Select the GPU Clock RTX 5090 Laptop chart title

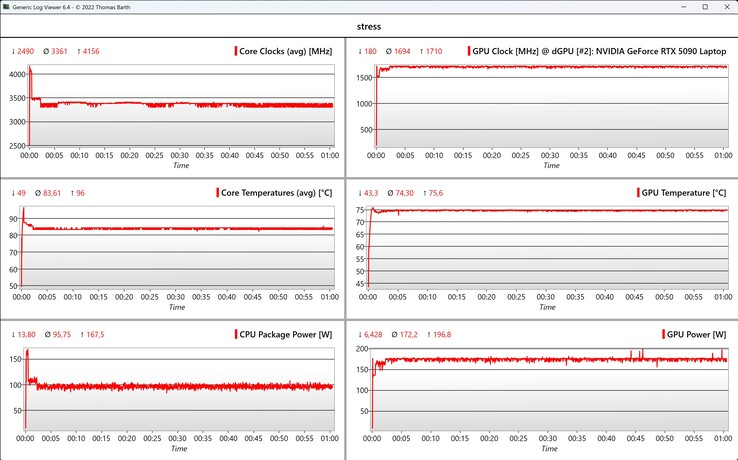point(599,51)
